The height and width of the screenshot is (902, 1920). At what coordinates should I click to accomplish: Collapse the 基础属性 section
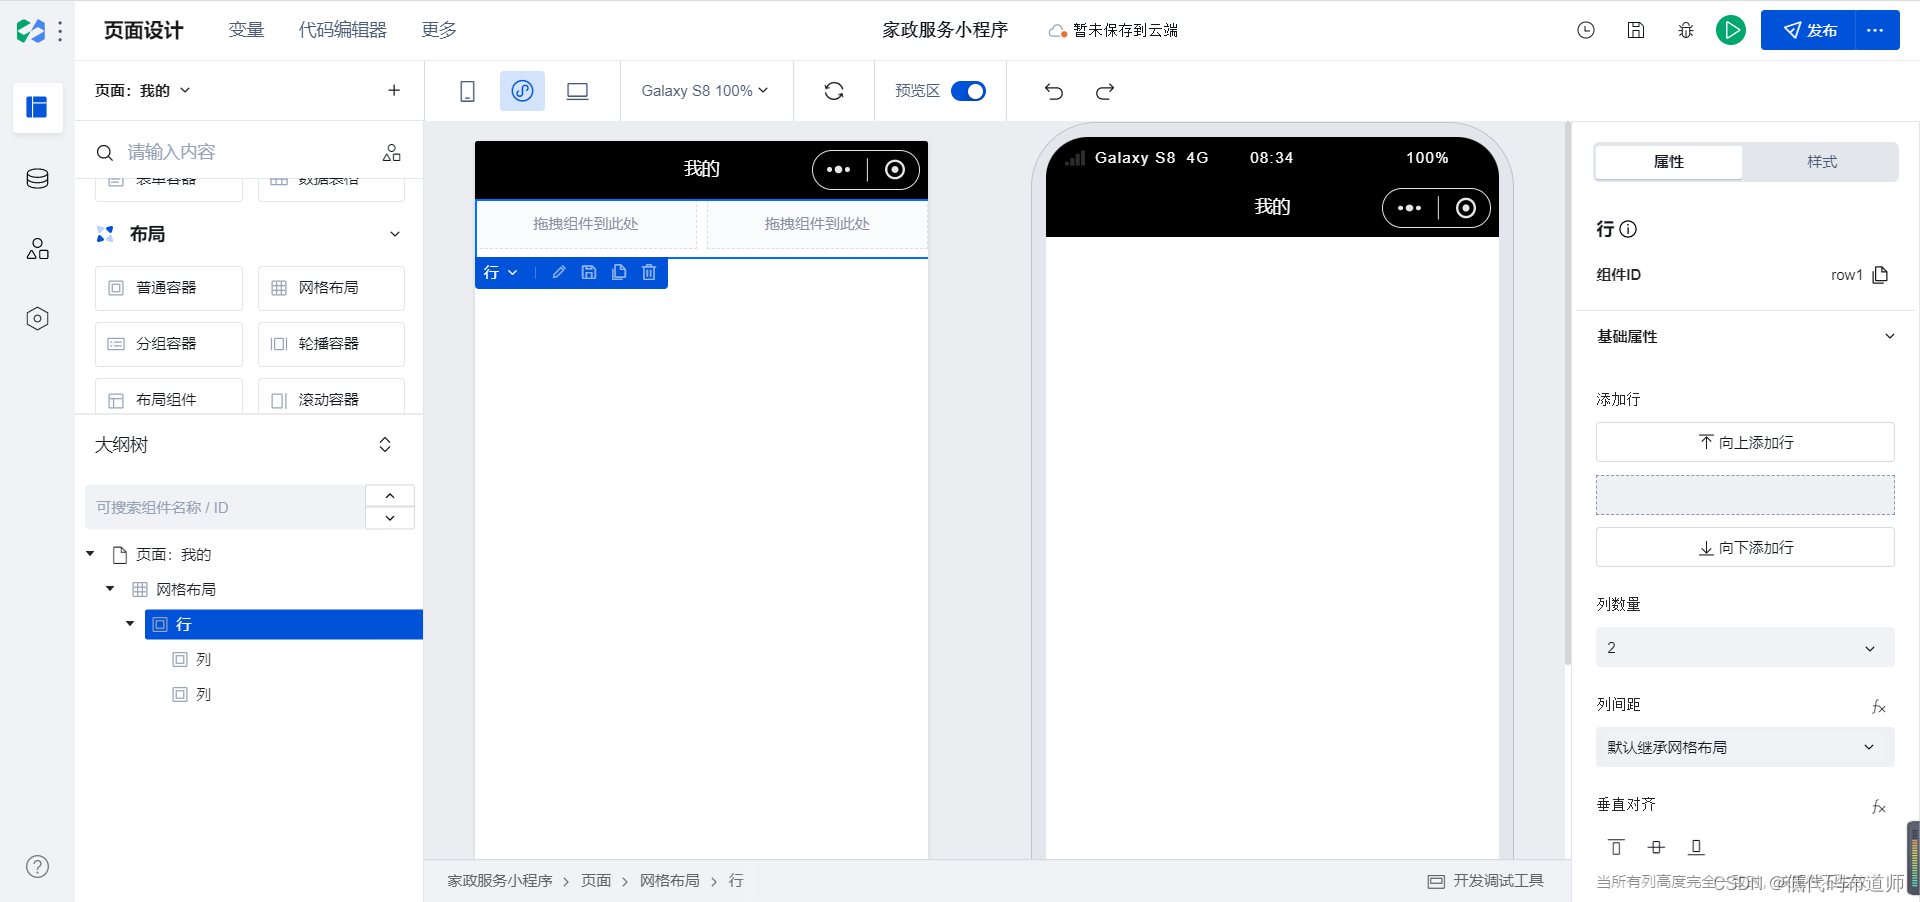pyautogui.click(x=1889, y=336)
